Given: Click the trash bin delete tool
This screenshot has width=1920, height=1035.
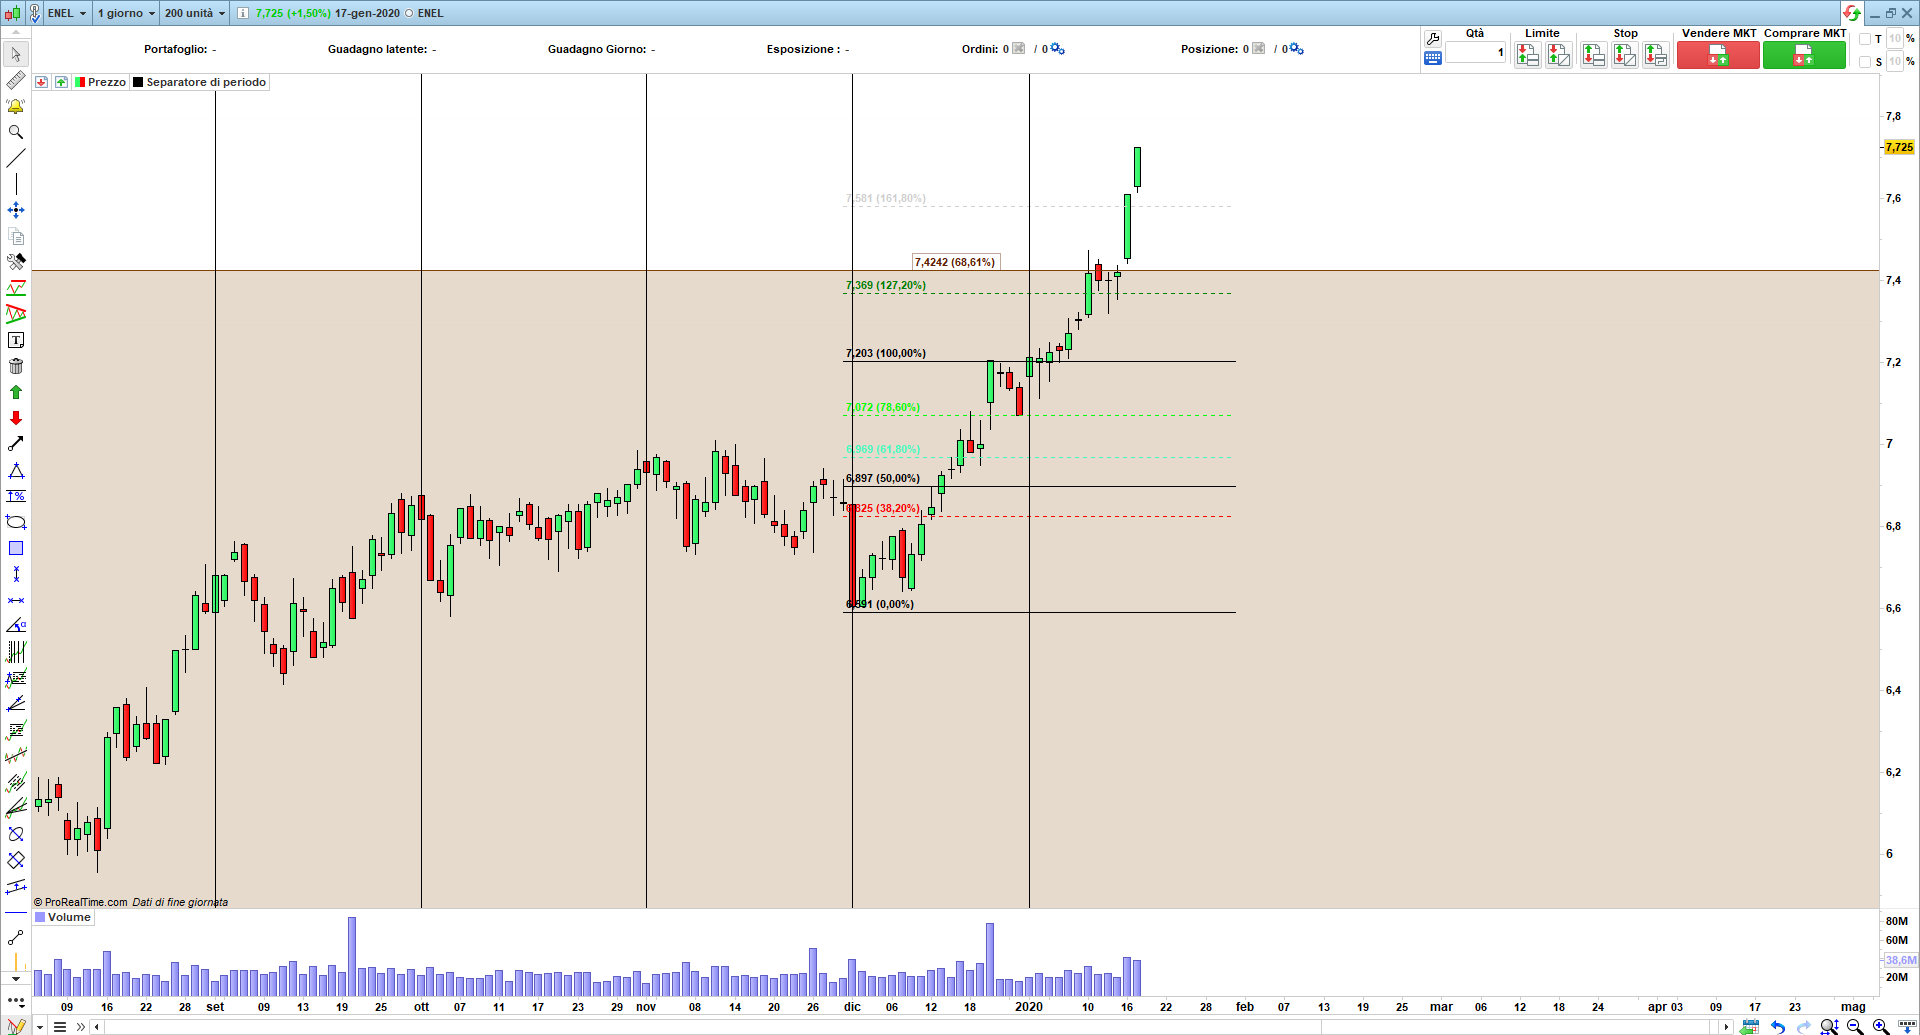Looking at the screenshot, I should (16, 366).
